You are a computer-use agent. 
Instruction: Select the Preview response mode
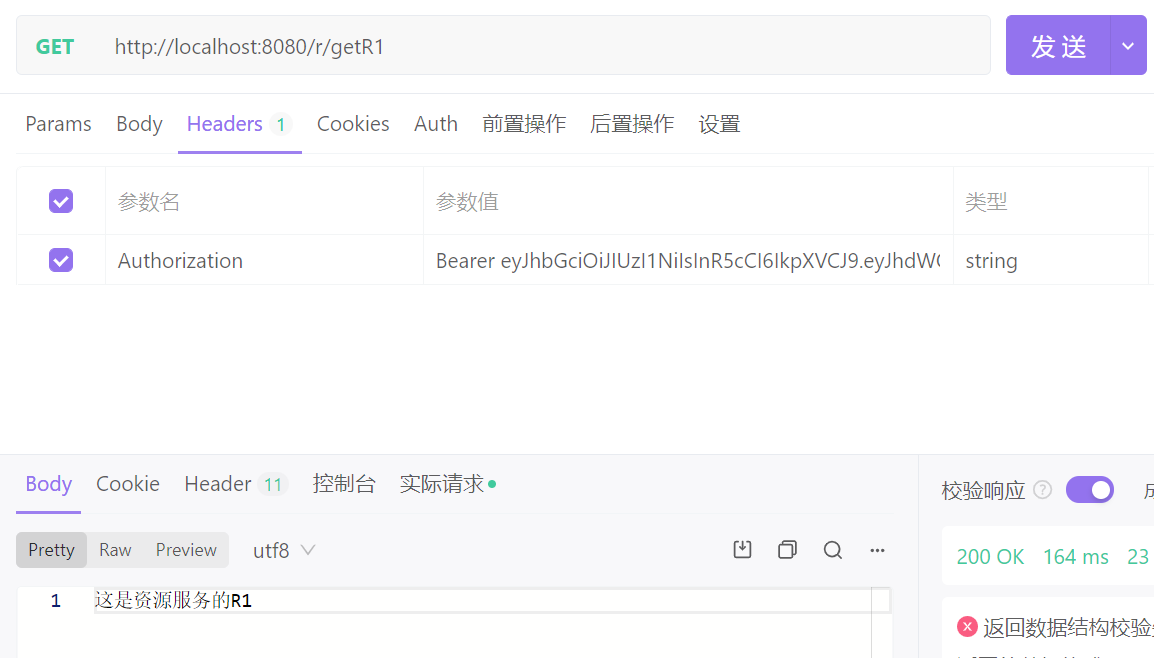pos(185,549)
